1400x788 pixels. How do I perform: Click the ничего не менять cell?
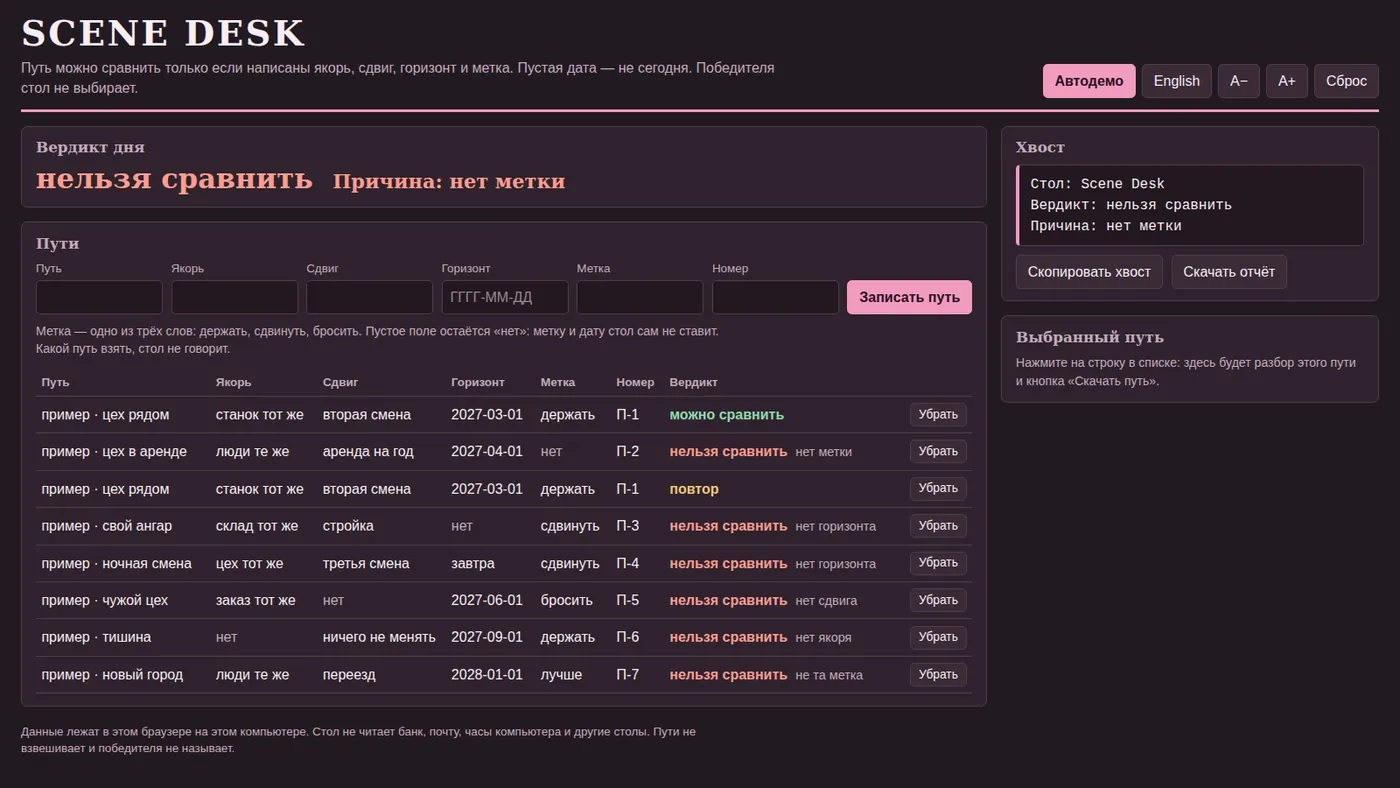379,637
